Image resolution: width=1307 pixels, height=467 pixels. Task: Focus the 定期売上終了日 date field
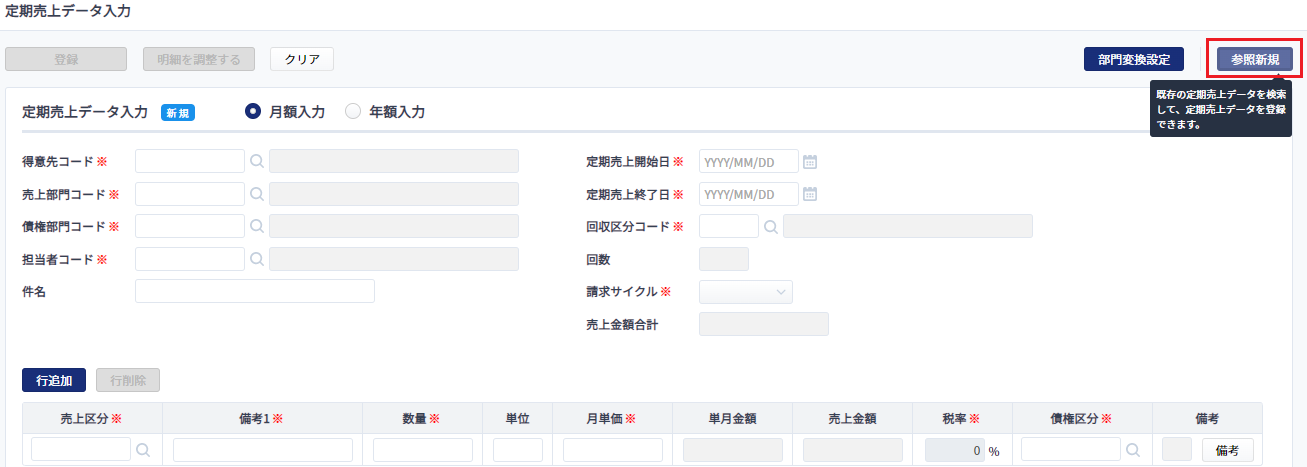[x=749, y=194]
